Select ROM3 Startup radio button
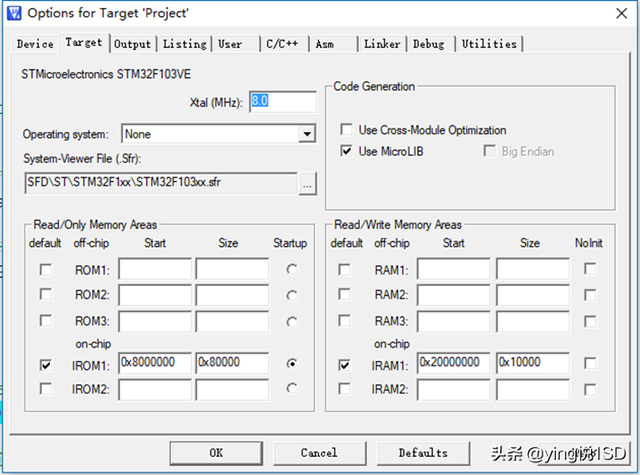The width and height of the screenshot is (640, 475). point(292,322)
